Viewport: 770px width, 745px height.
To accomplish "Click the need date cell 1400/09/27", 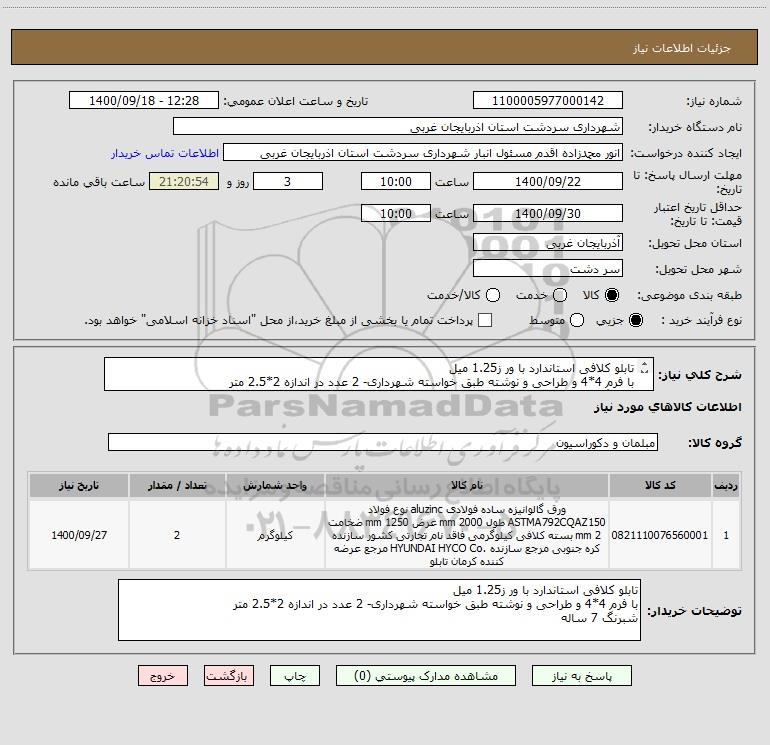I will (x=79, y=535).
